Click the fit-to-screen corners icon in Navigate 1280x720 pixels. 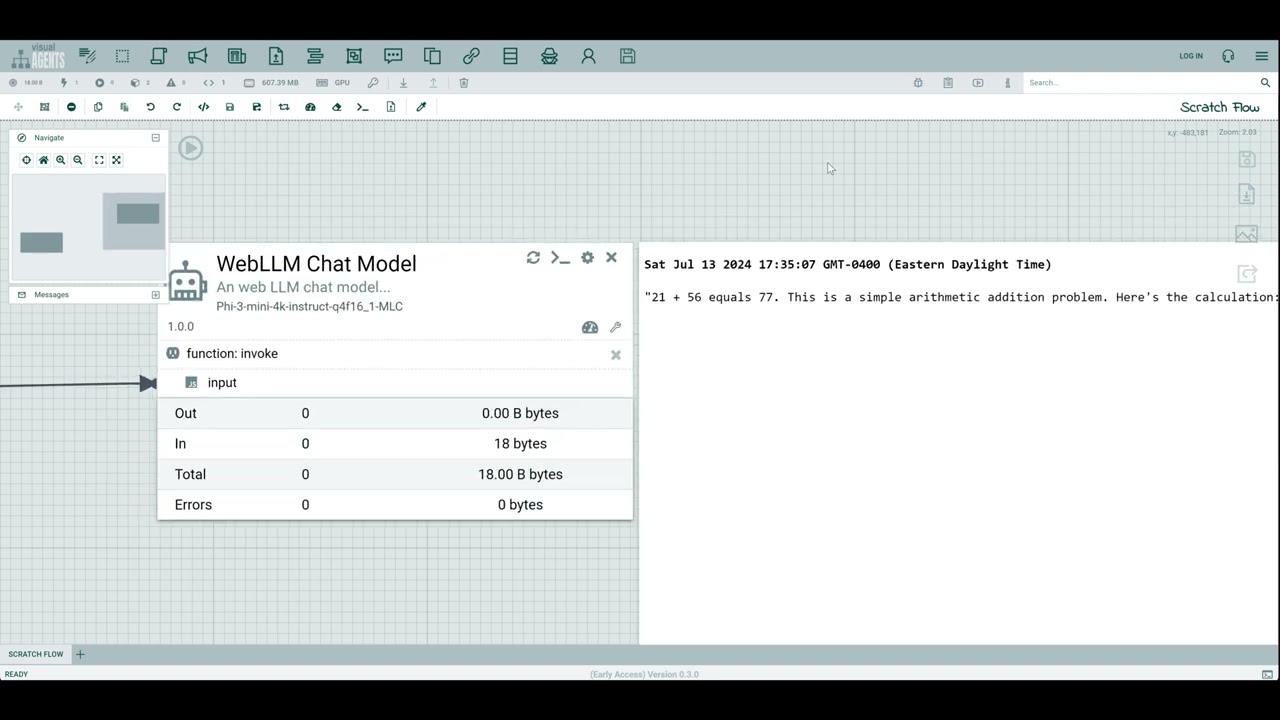99,160
